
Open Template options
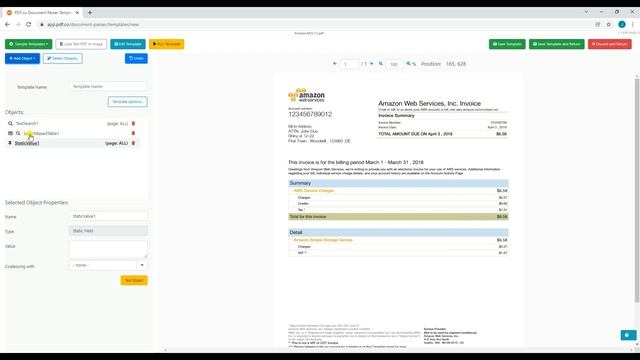click(x=128, y=102)
